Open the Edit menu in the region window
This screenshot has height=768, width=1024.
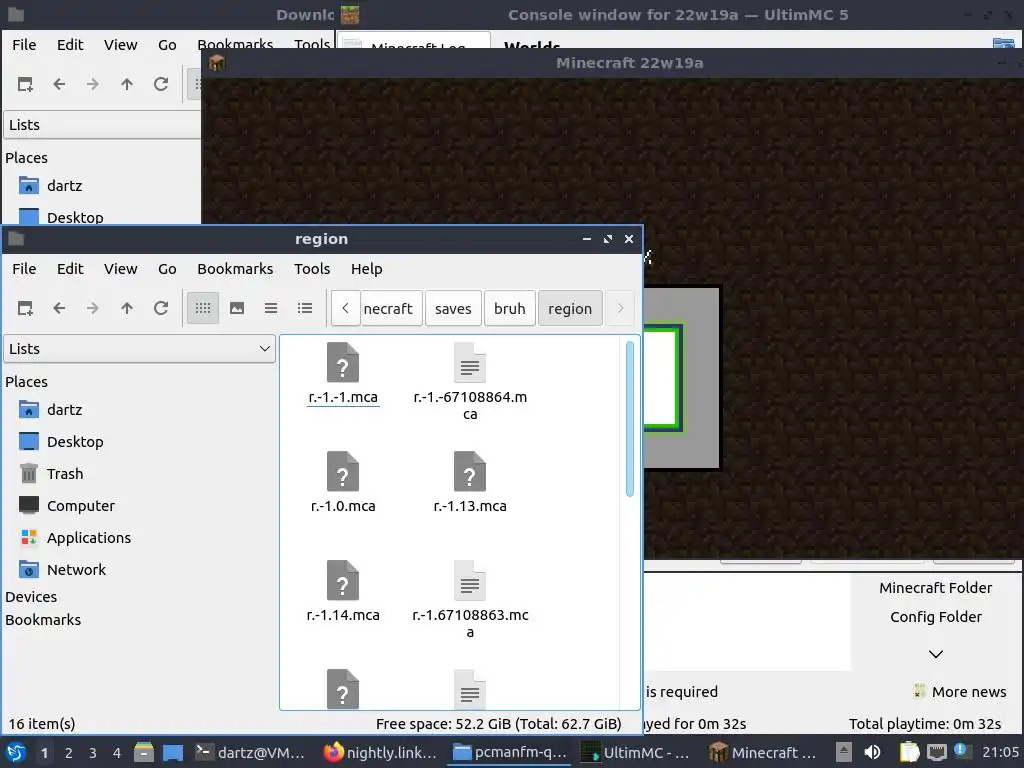70,269
